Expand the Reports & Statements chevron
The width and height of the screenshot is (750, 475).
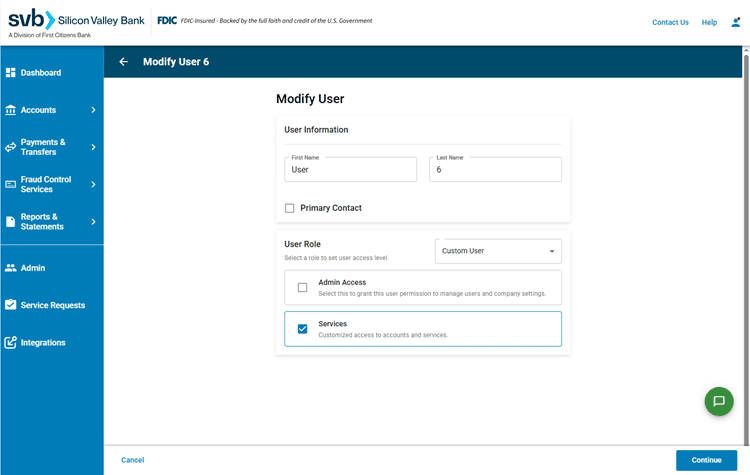click(x=93, y=221)
